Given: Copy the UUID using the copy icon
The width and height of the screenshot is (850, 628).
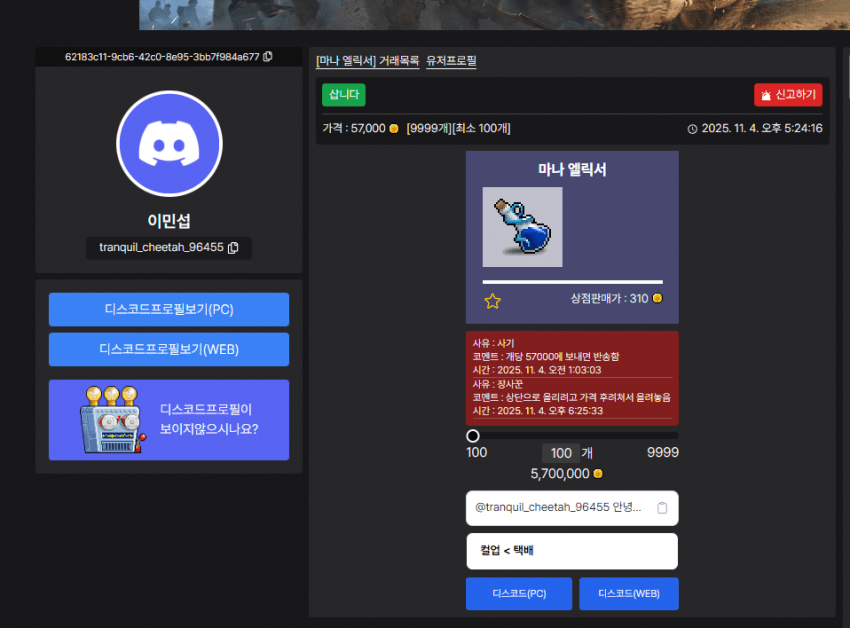Looking at the screenshot, I should click(x=268, y=57).
